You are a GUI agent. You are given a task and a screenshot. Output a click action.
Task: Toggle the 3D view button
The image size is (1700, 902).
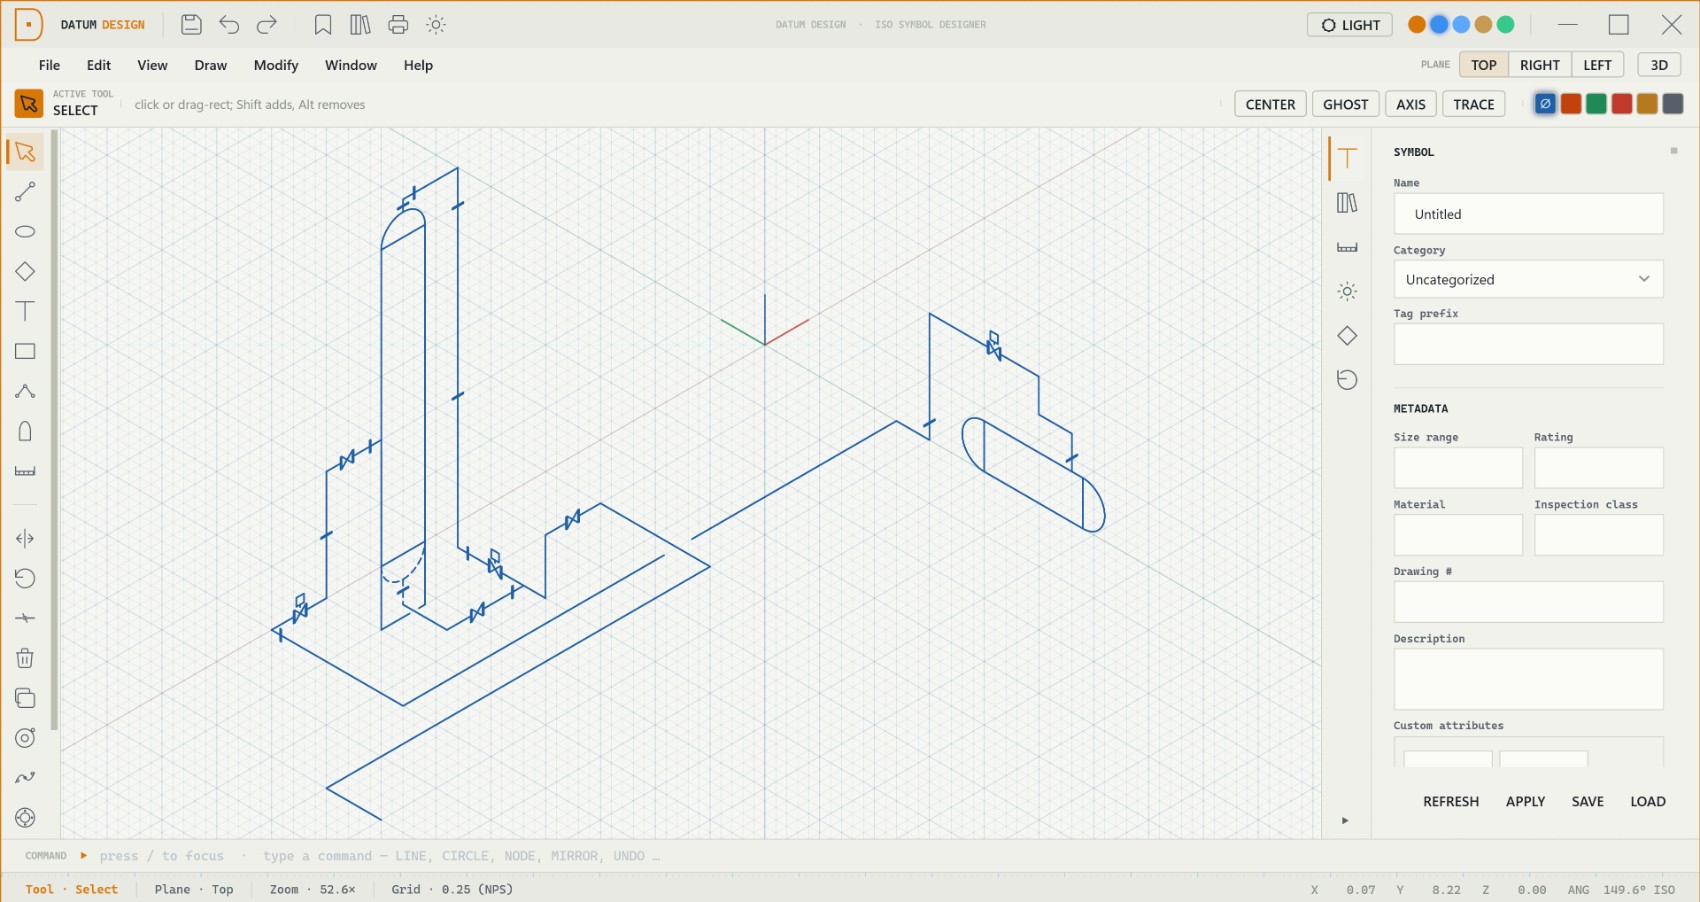1659,65
